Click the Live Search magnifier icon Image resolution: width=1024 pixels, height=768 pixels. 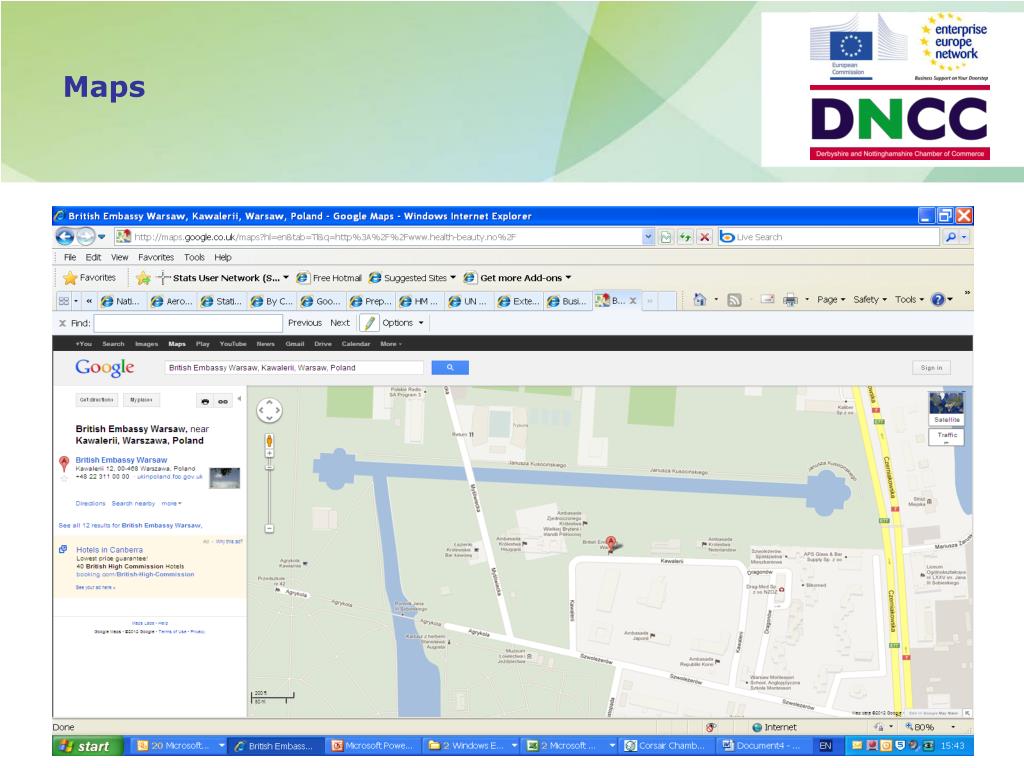pyautogui.click(x=951, y=237)
